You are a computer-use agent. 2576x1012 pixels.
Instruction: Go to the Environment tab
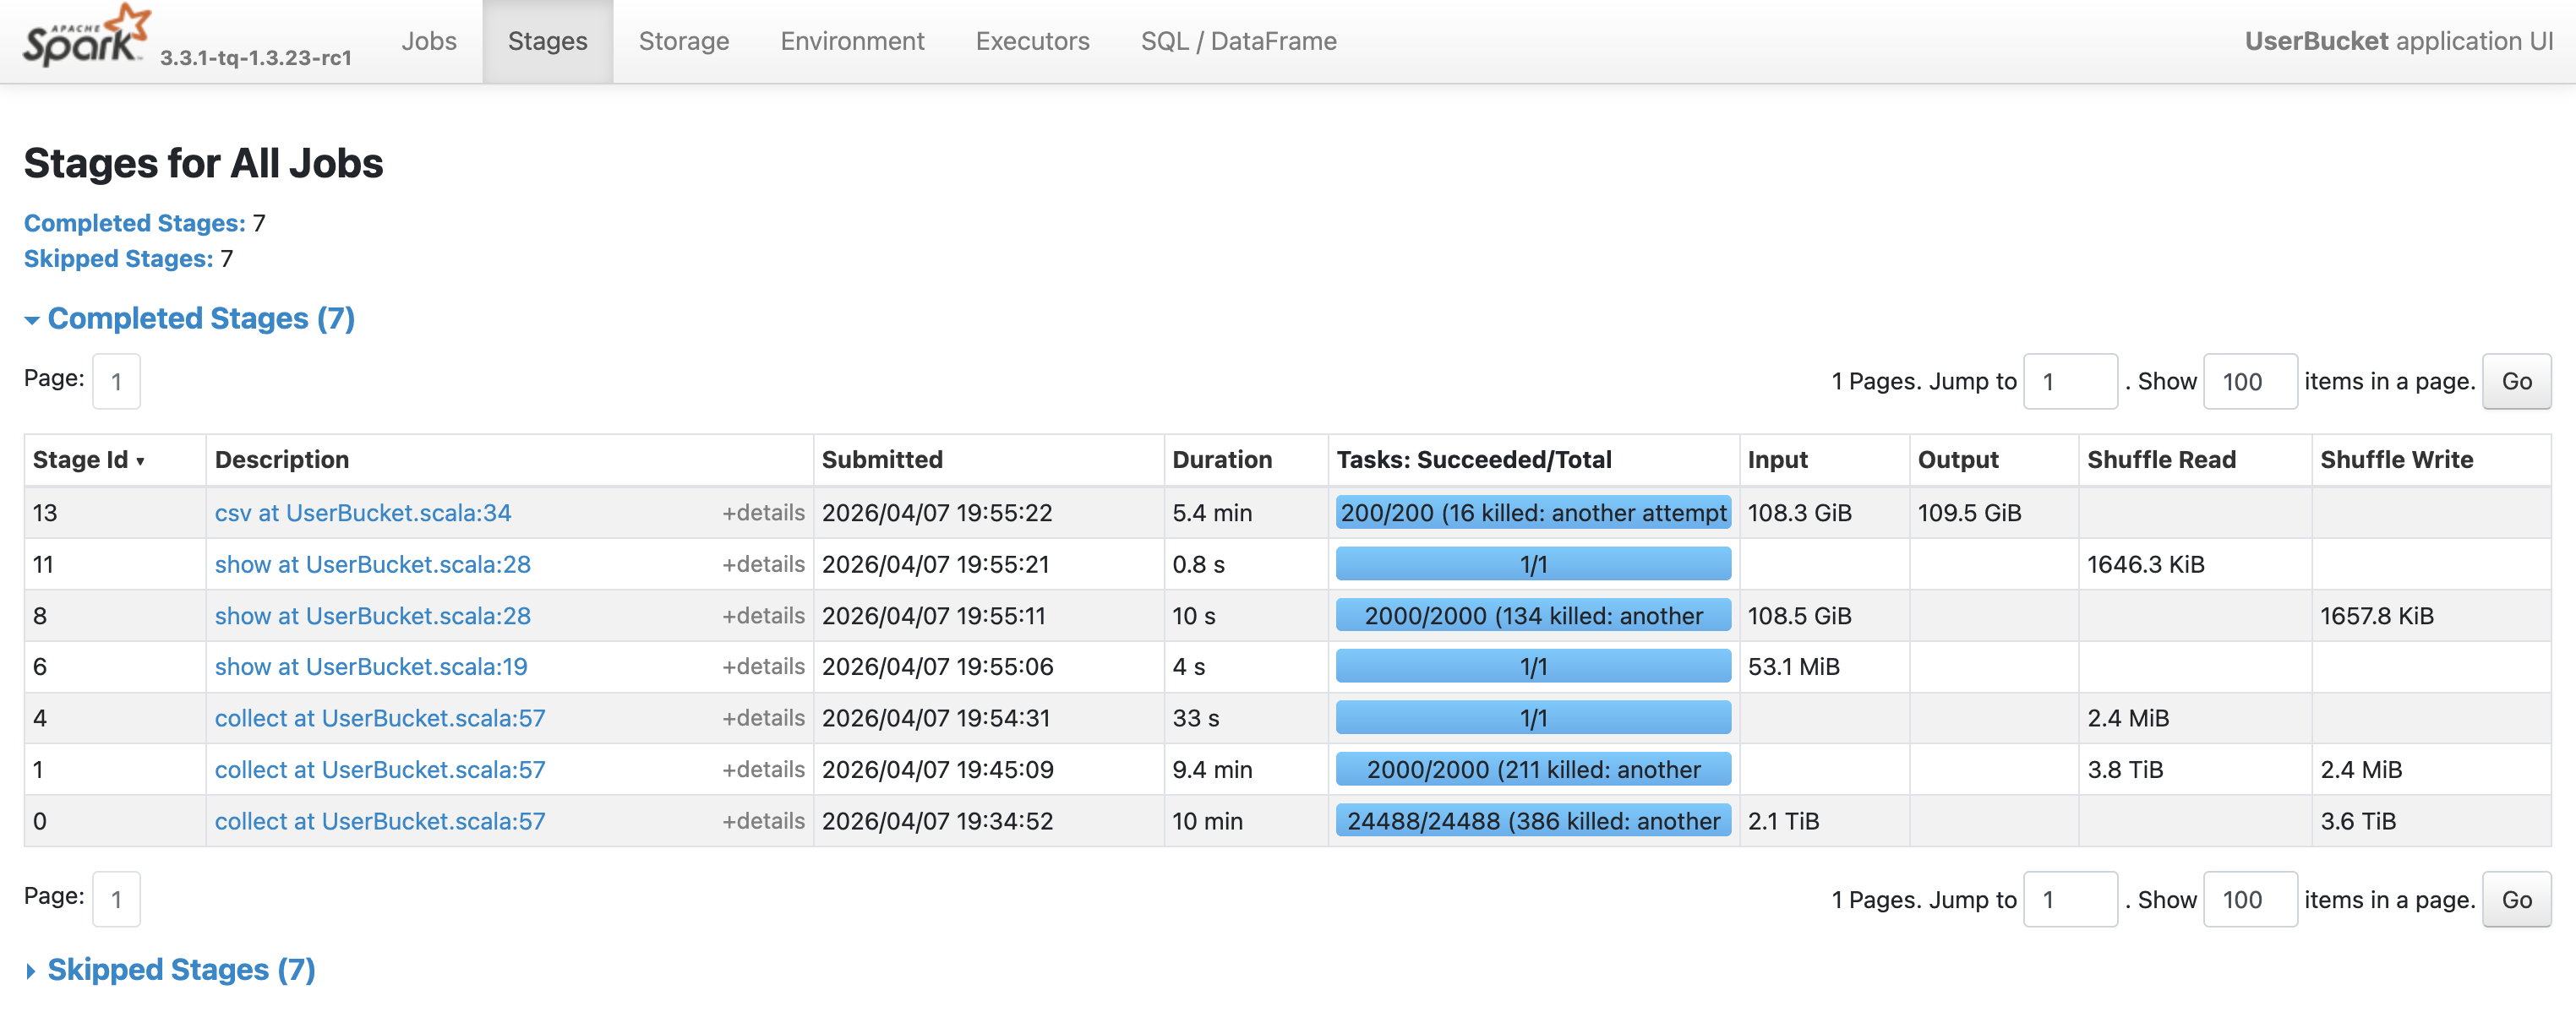[852, 41]
